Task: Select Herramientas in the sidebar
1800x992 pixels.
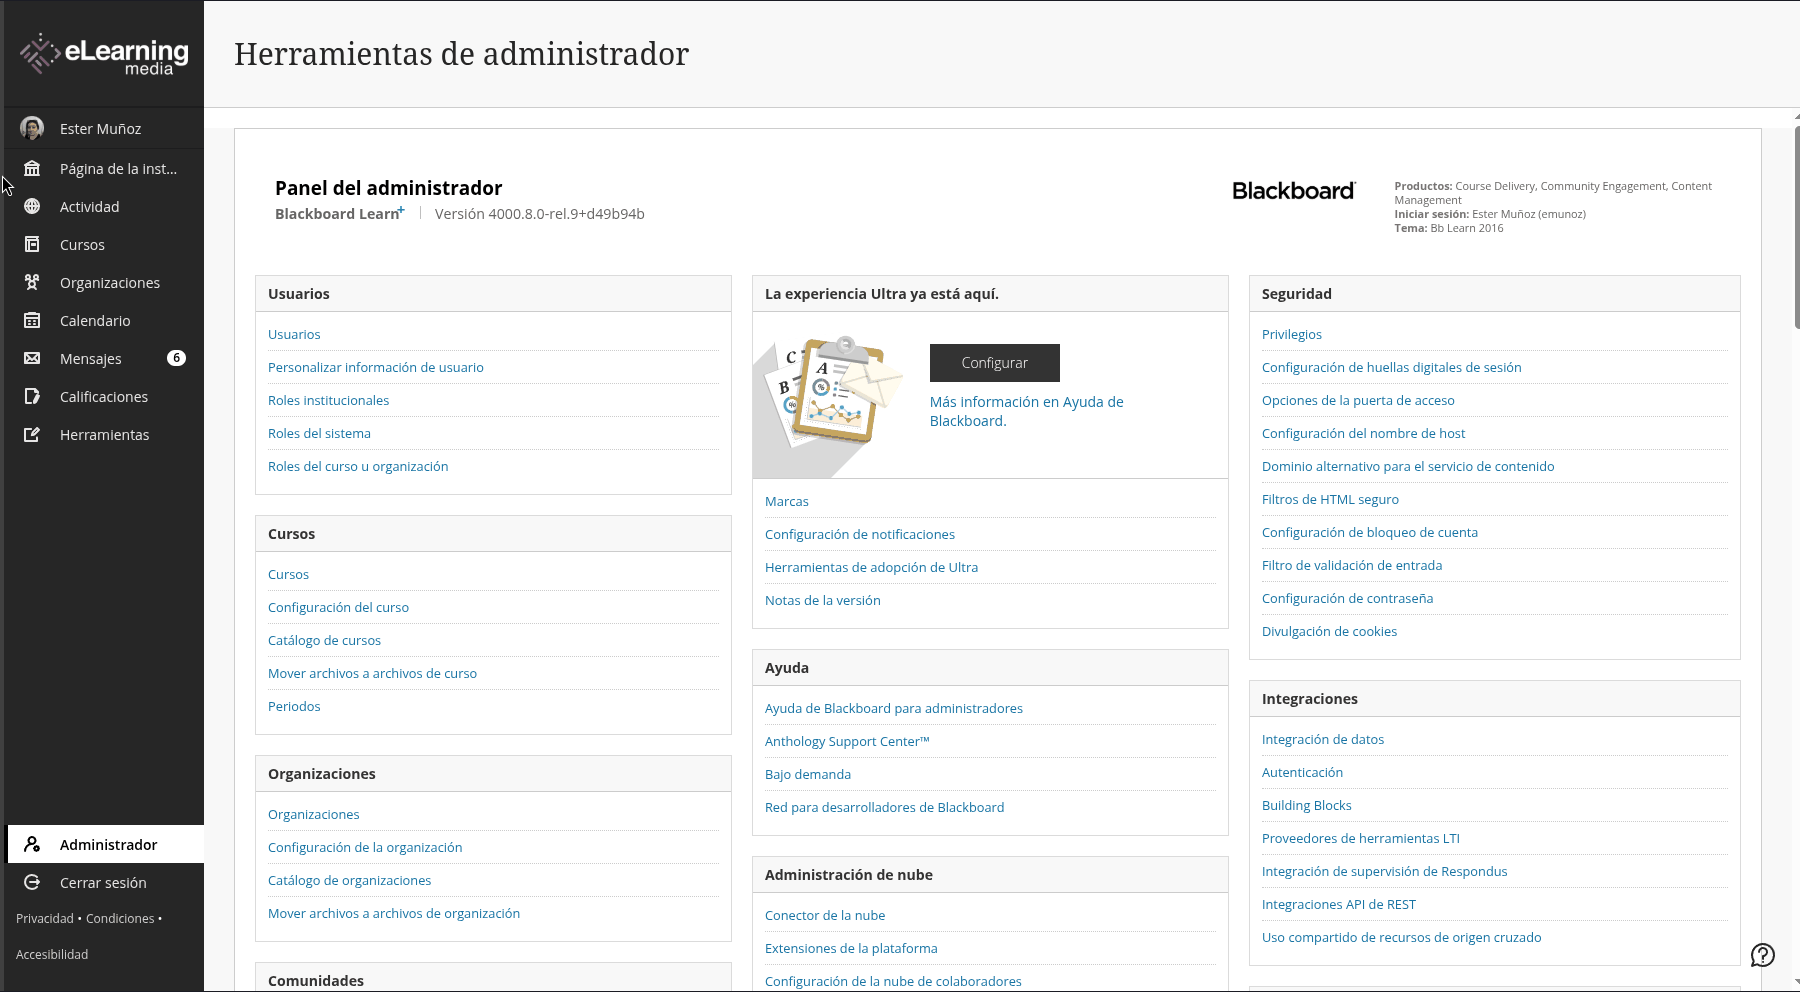Action: tap(104, 434)
